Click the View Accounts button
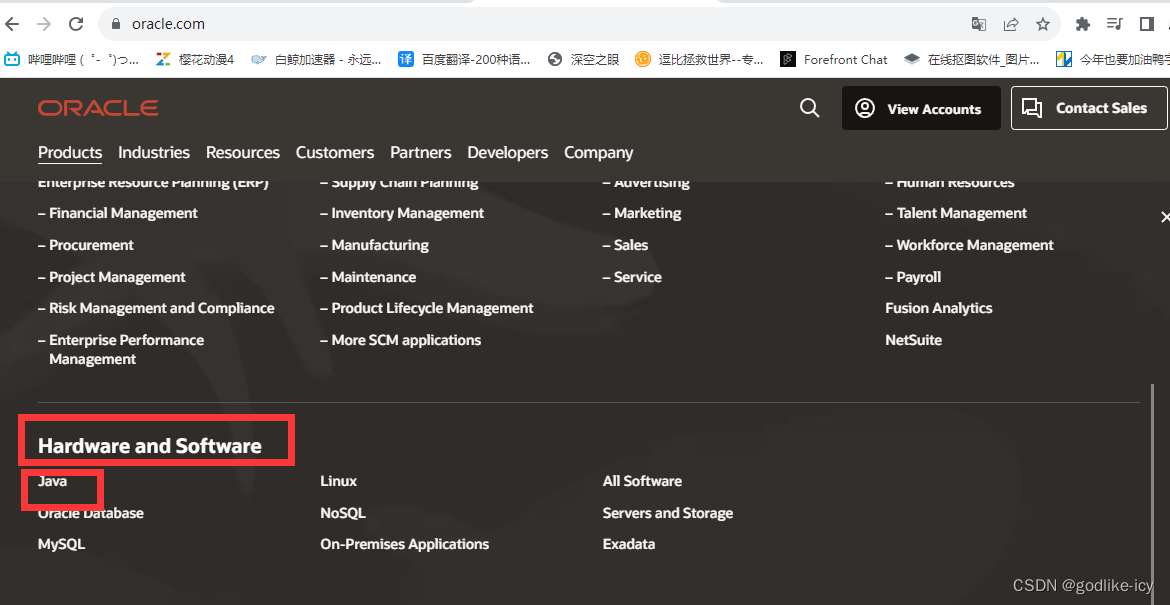 pos(922,108)
